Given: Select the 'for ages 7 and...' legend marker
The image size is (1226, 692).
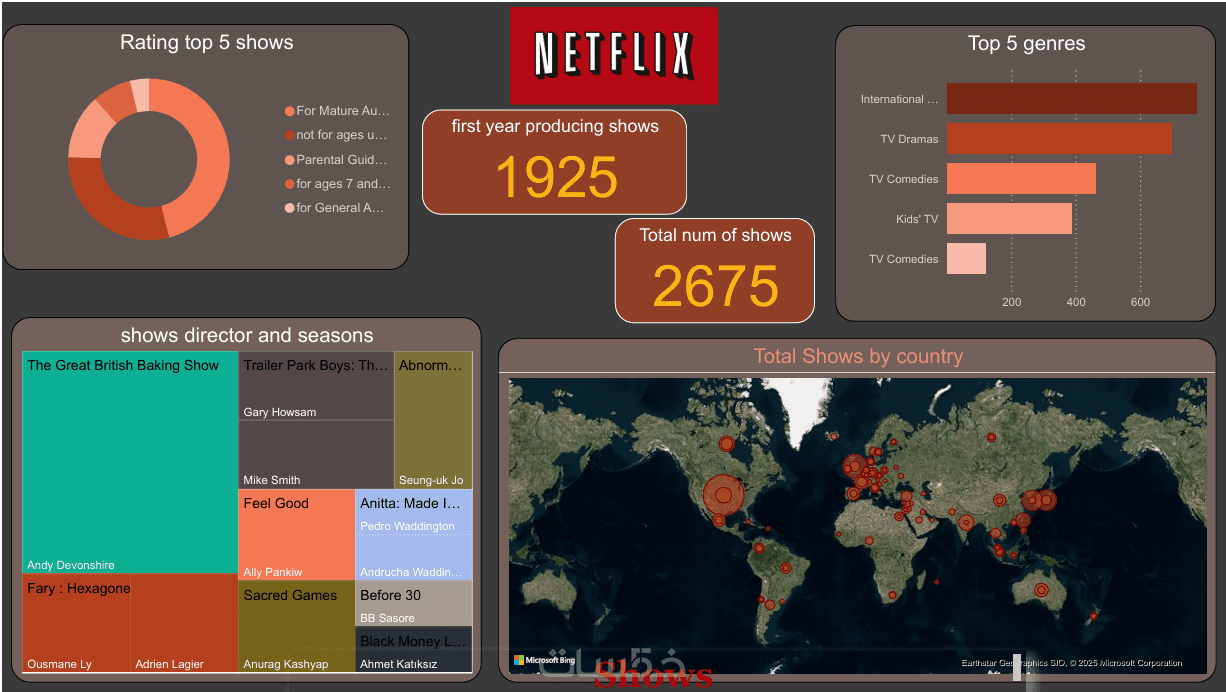Looking at the screenshot, I should point(290,184).
